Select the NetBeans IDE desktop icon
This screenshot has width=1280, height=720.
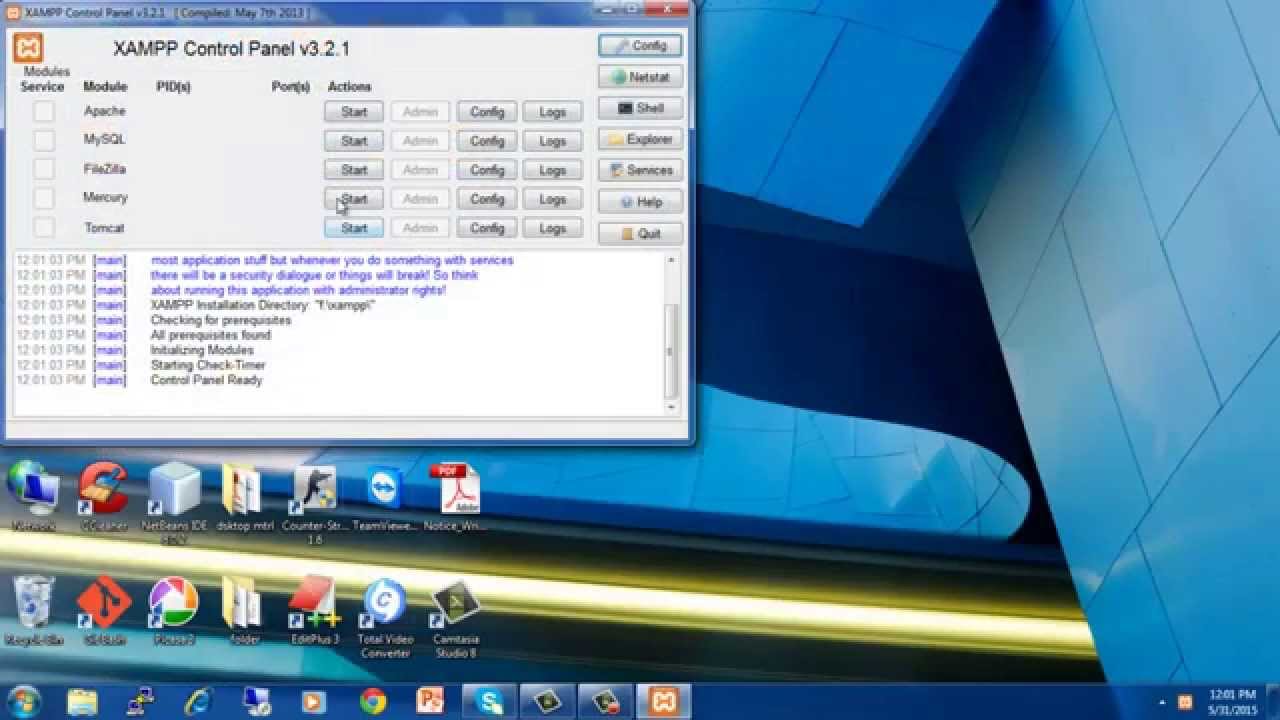174,503
